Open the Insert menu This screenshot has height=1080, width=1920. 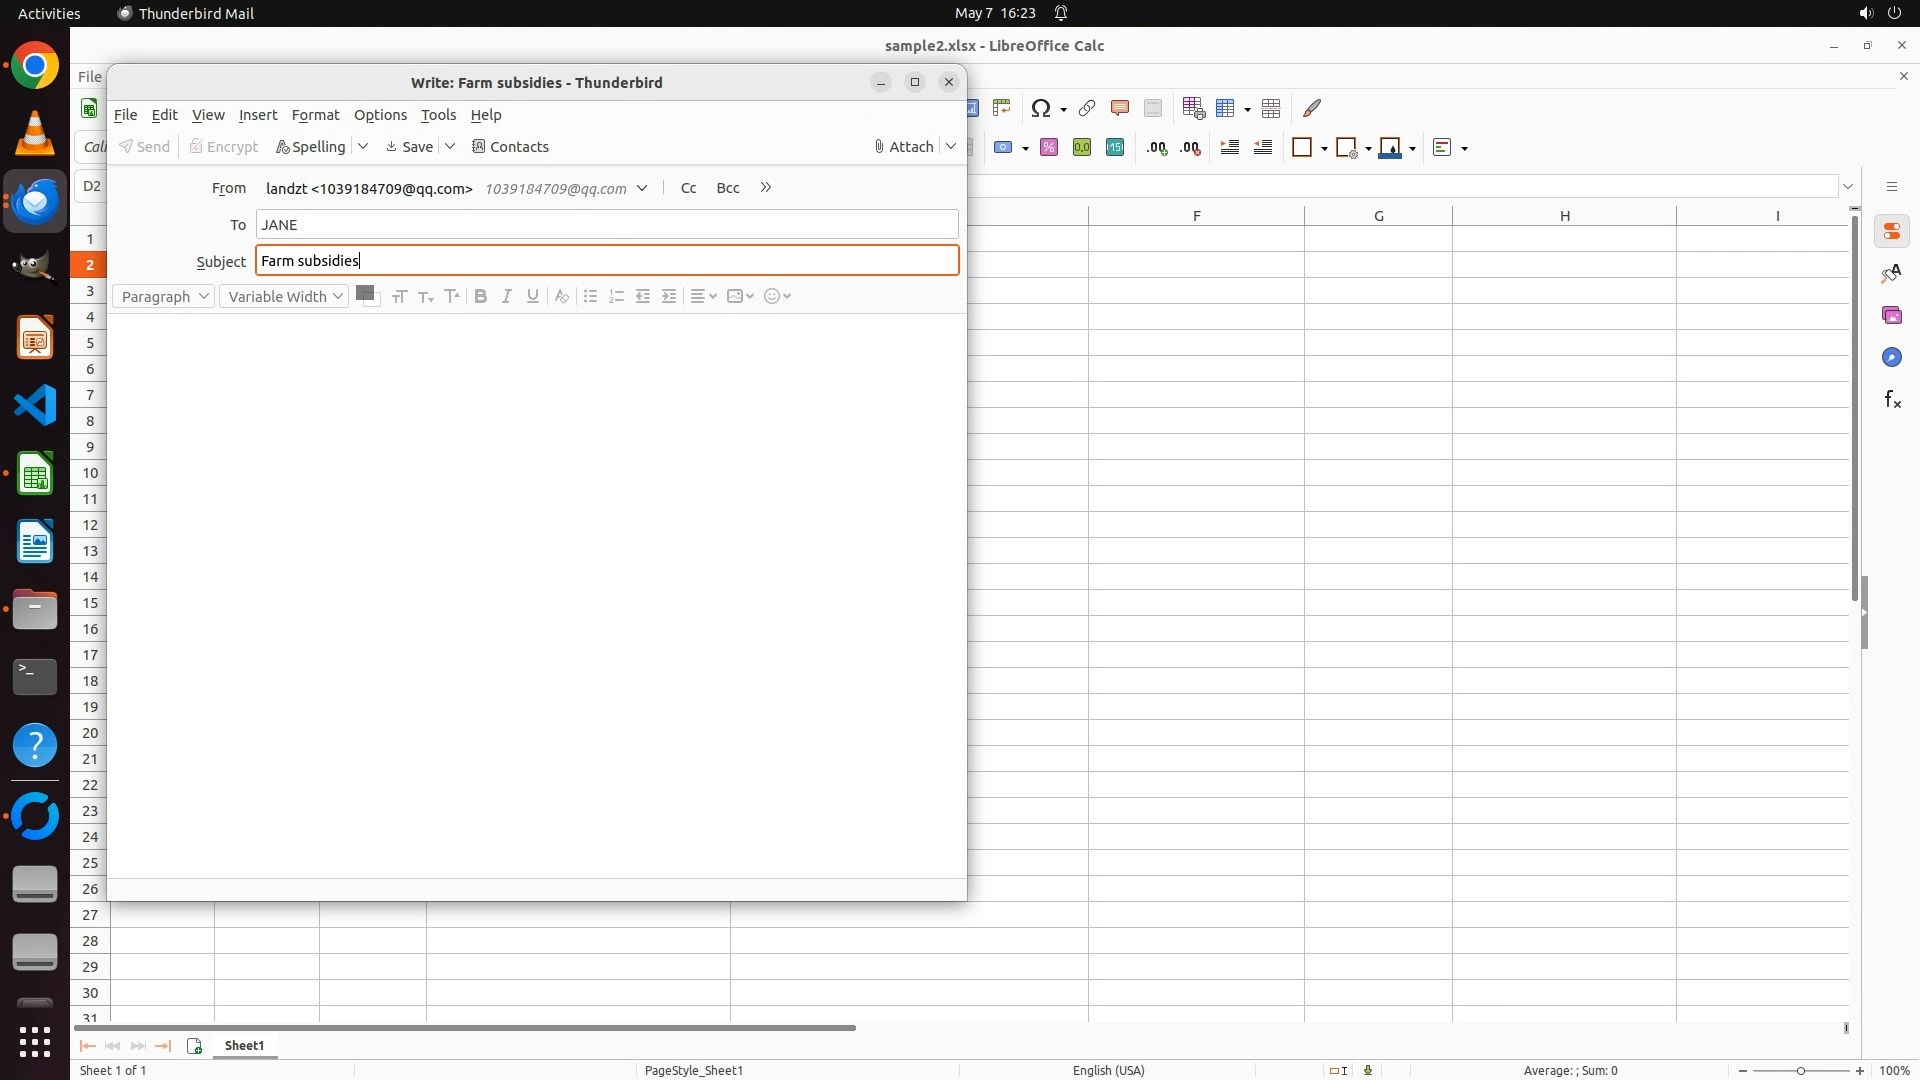coord(257,115)
